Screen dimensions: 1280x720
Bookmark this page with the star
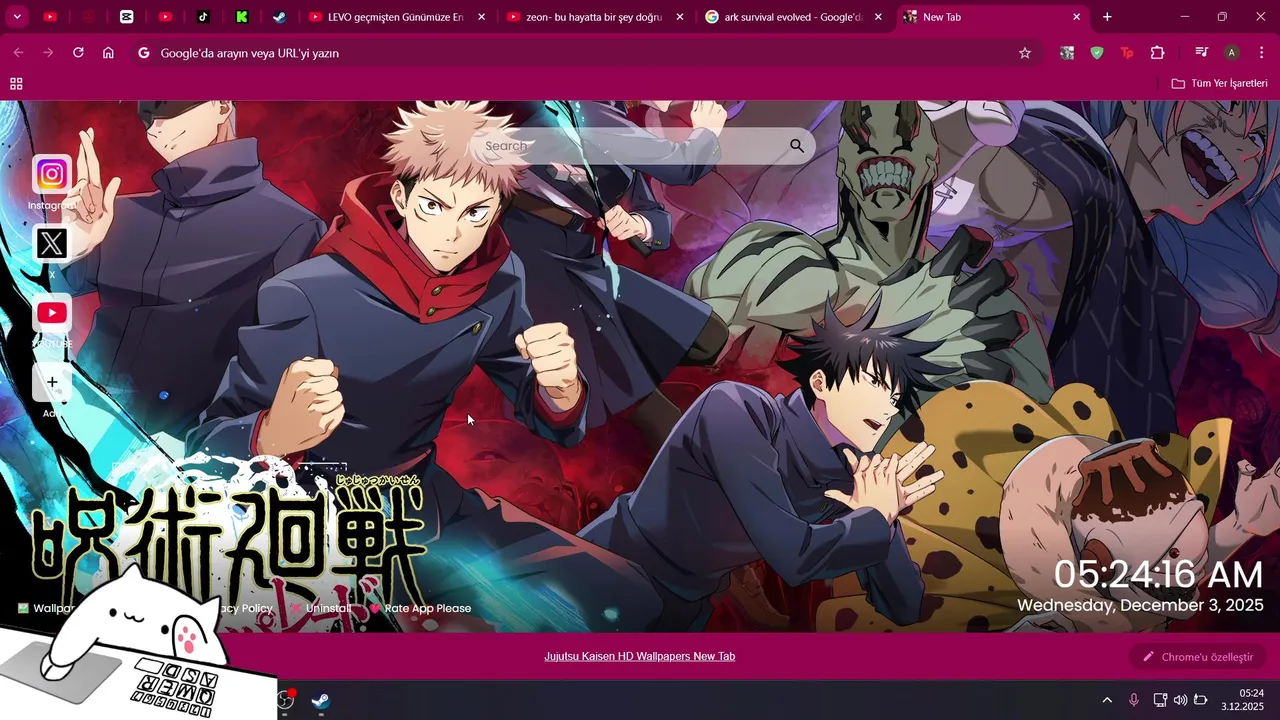1025,53
